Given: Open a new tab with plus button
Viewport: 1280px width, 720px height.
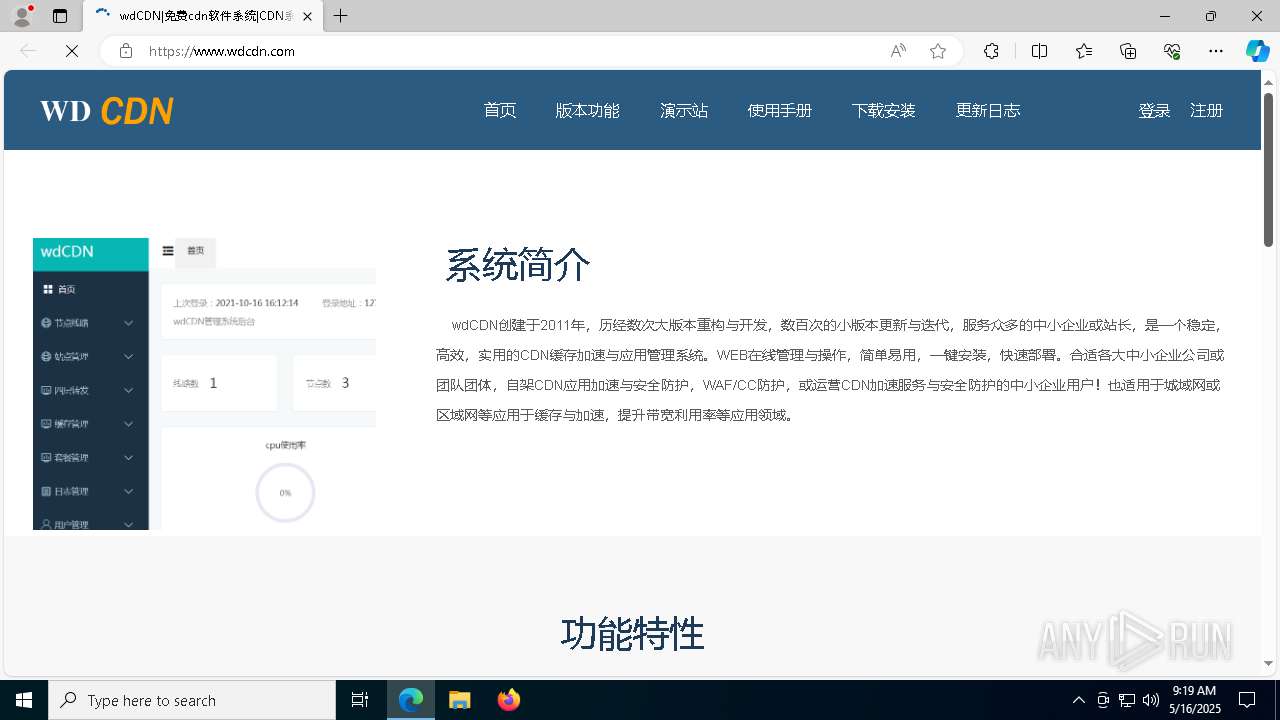Looking at the screenshot, I should tap(341, 16).
